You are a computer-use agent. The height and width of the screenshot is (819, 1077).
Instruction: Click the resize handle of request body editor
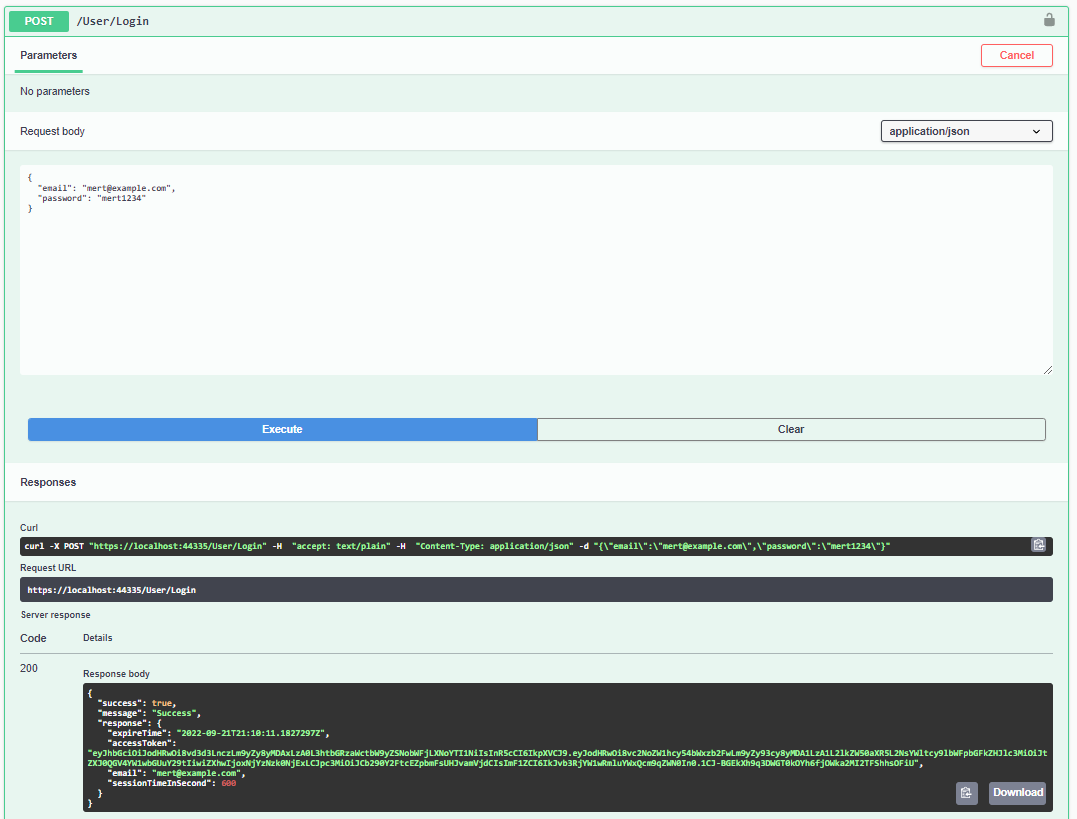(1047, 369)
